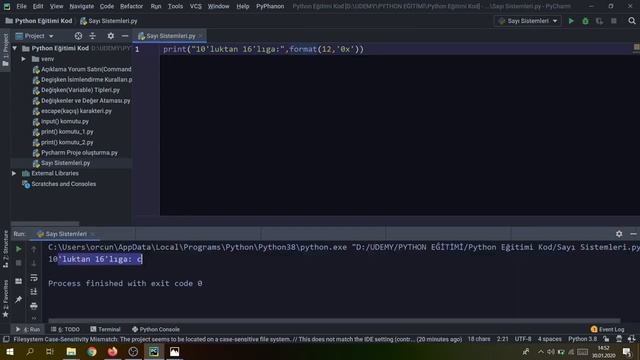Close the Sayı Sistemleri run tab
Viewport: 640px width, 360px height.
[x=93, y=234]
